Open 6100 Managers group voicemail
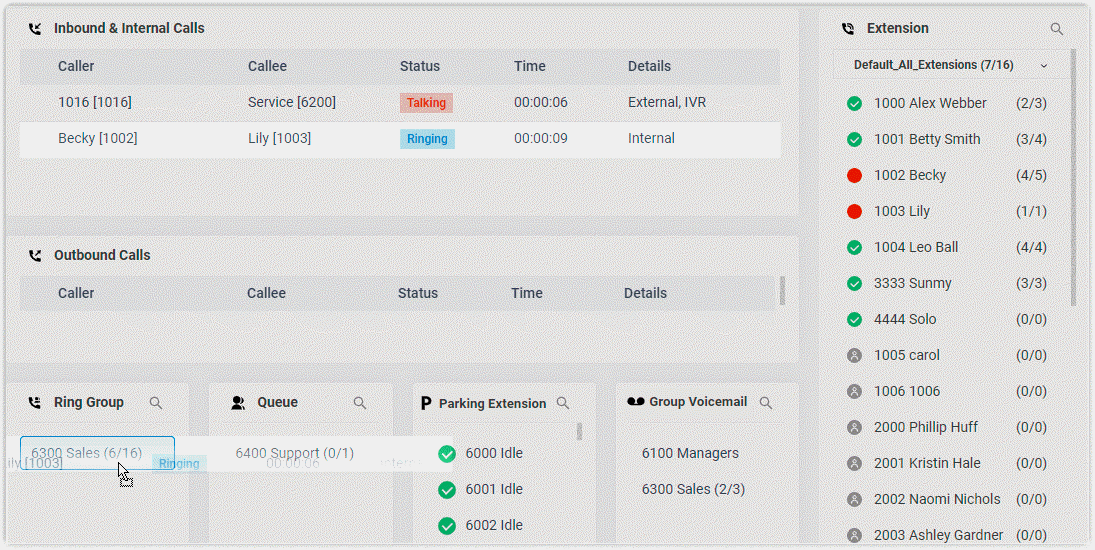Screen dimensions: 1095x550 pyautogui.click(x=690, y=453)
